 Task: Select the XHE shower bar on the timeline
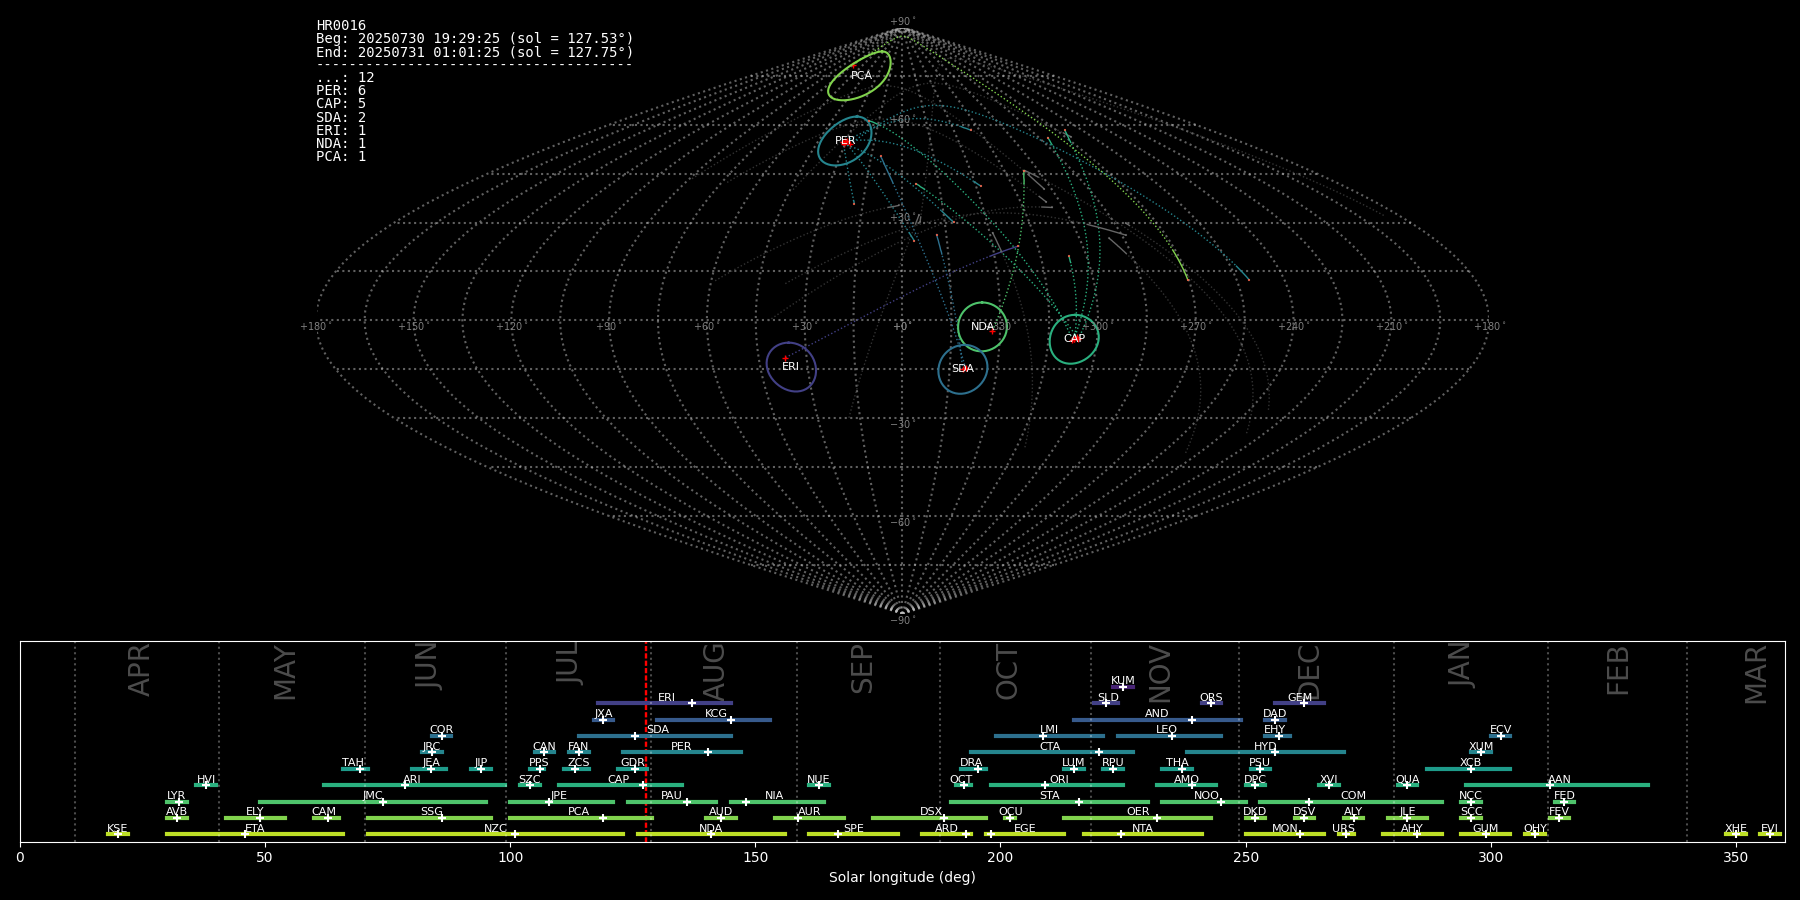[1736, 834]
